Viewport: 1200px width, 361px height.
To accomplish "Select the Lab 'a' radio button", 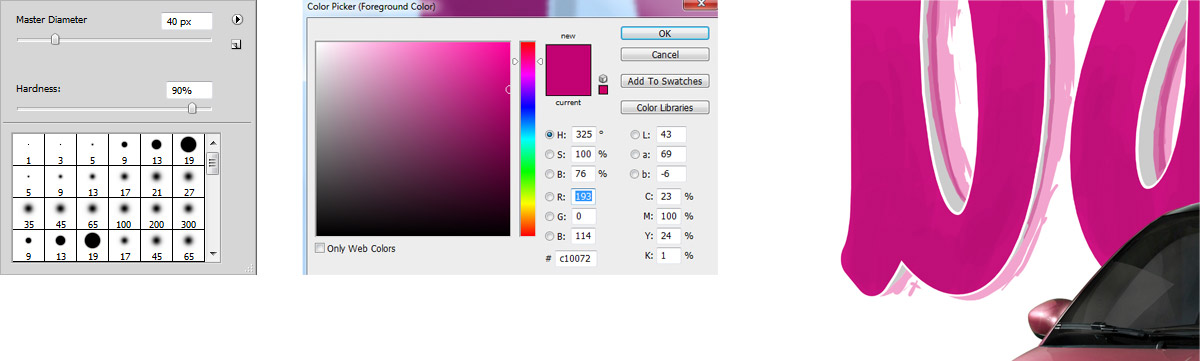I will (636, 155).
